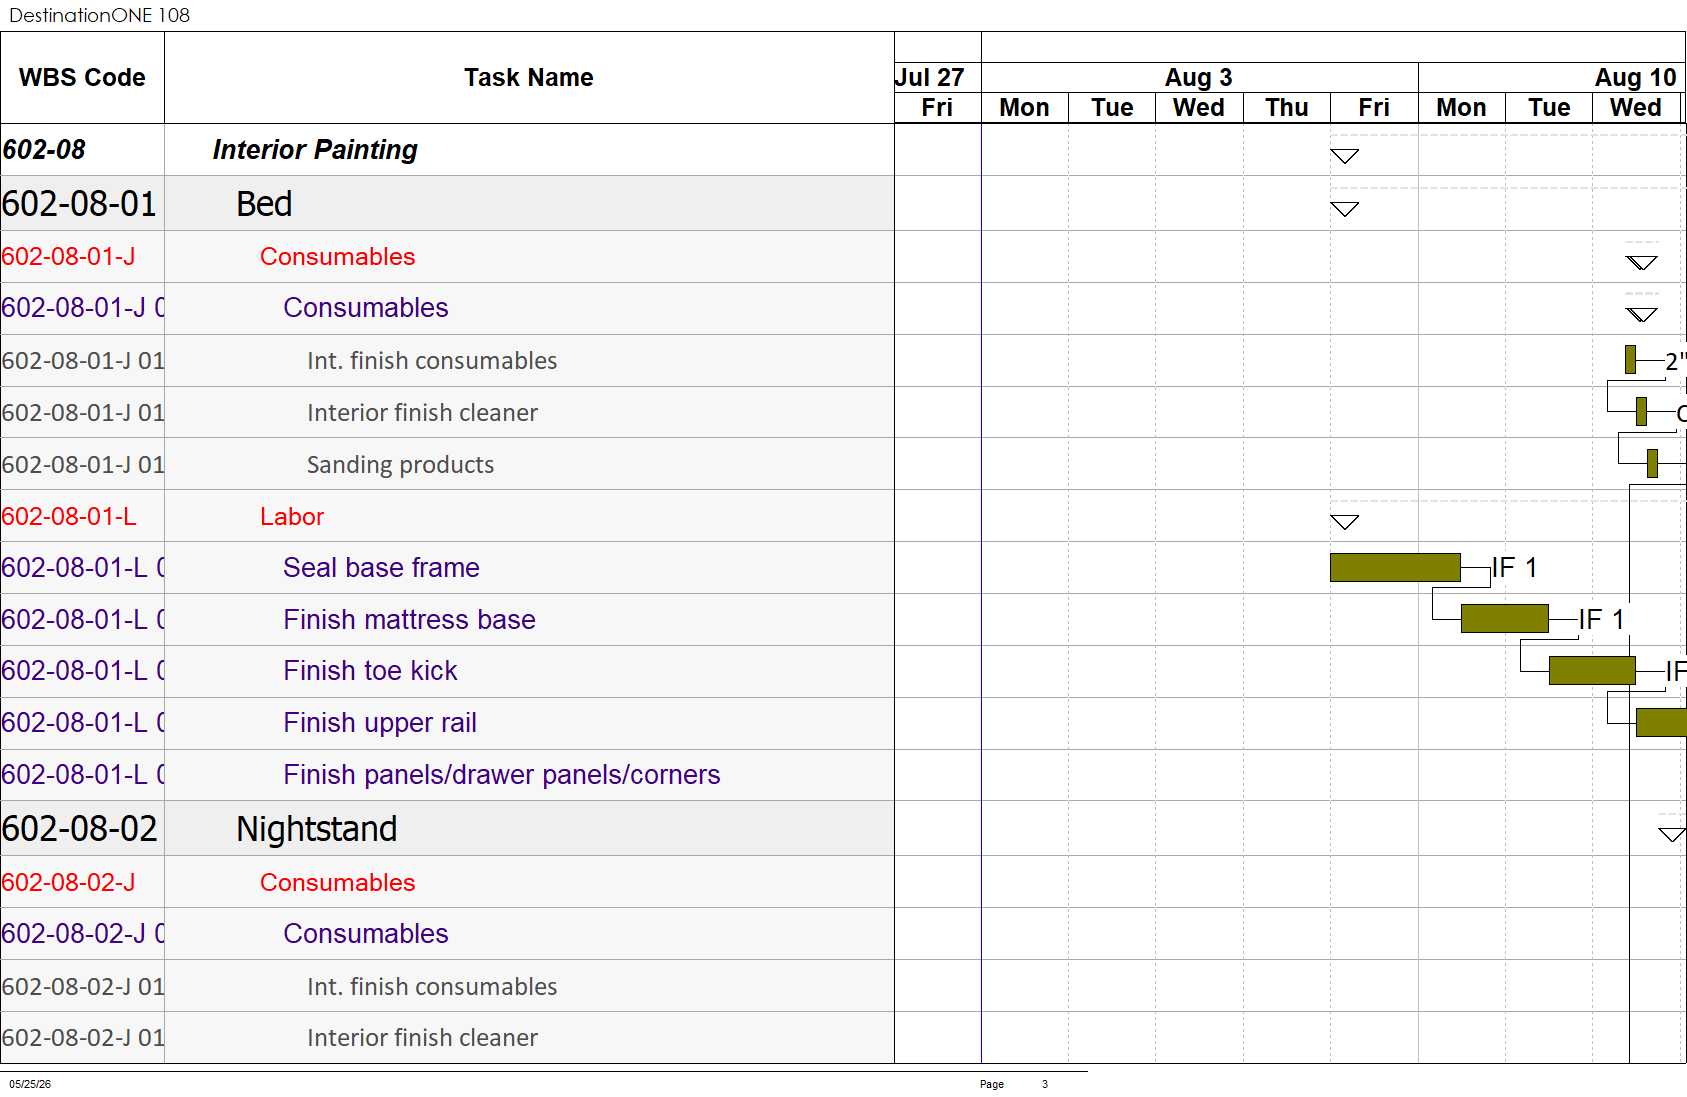The width and height of the screenshot is (1687, 1097).
Task: Select the Bed task row
Action: tap(447, 204)
